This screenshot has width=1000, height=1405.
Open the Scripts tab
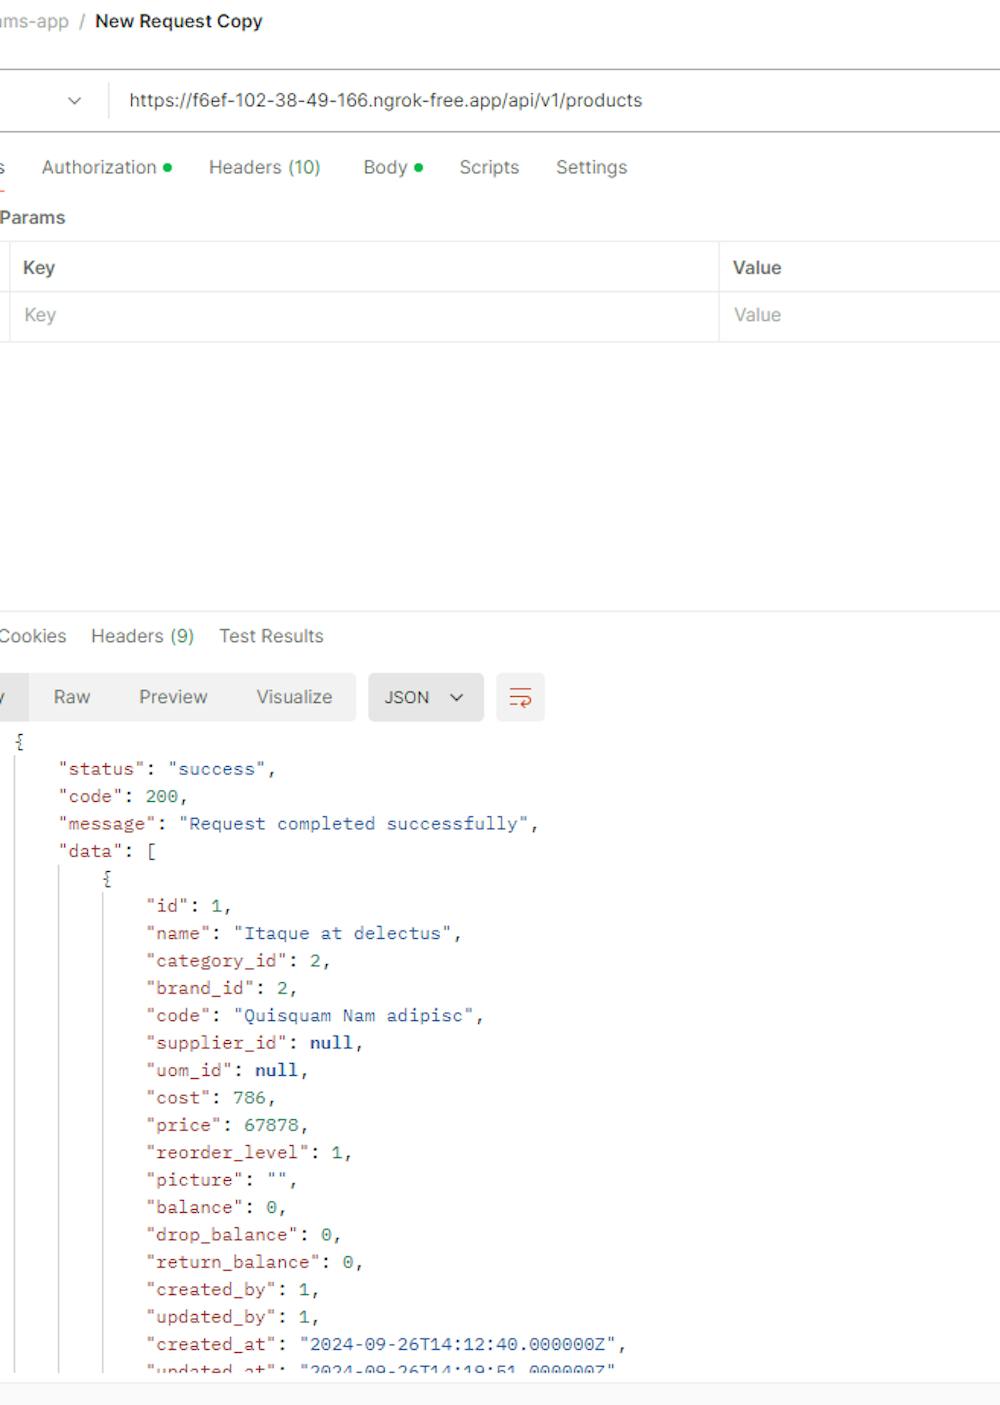point(489,167)
